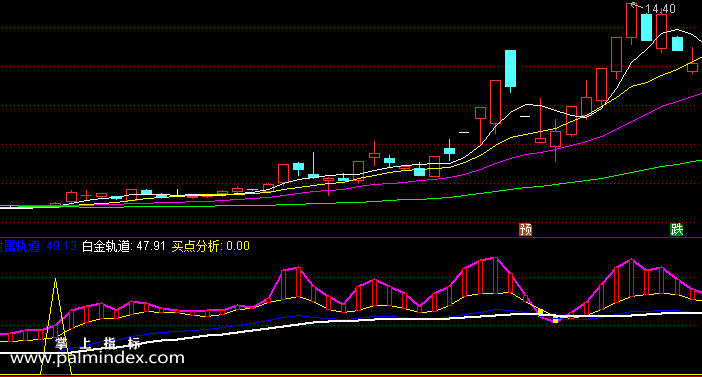Click the small arrow icon beside 14.40
The width and height of the screenshot is (702, 377).
point(634,5)
